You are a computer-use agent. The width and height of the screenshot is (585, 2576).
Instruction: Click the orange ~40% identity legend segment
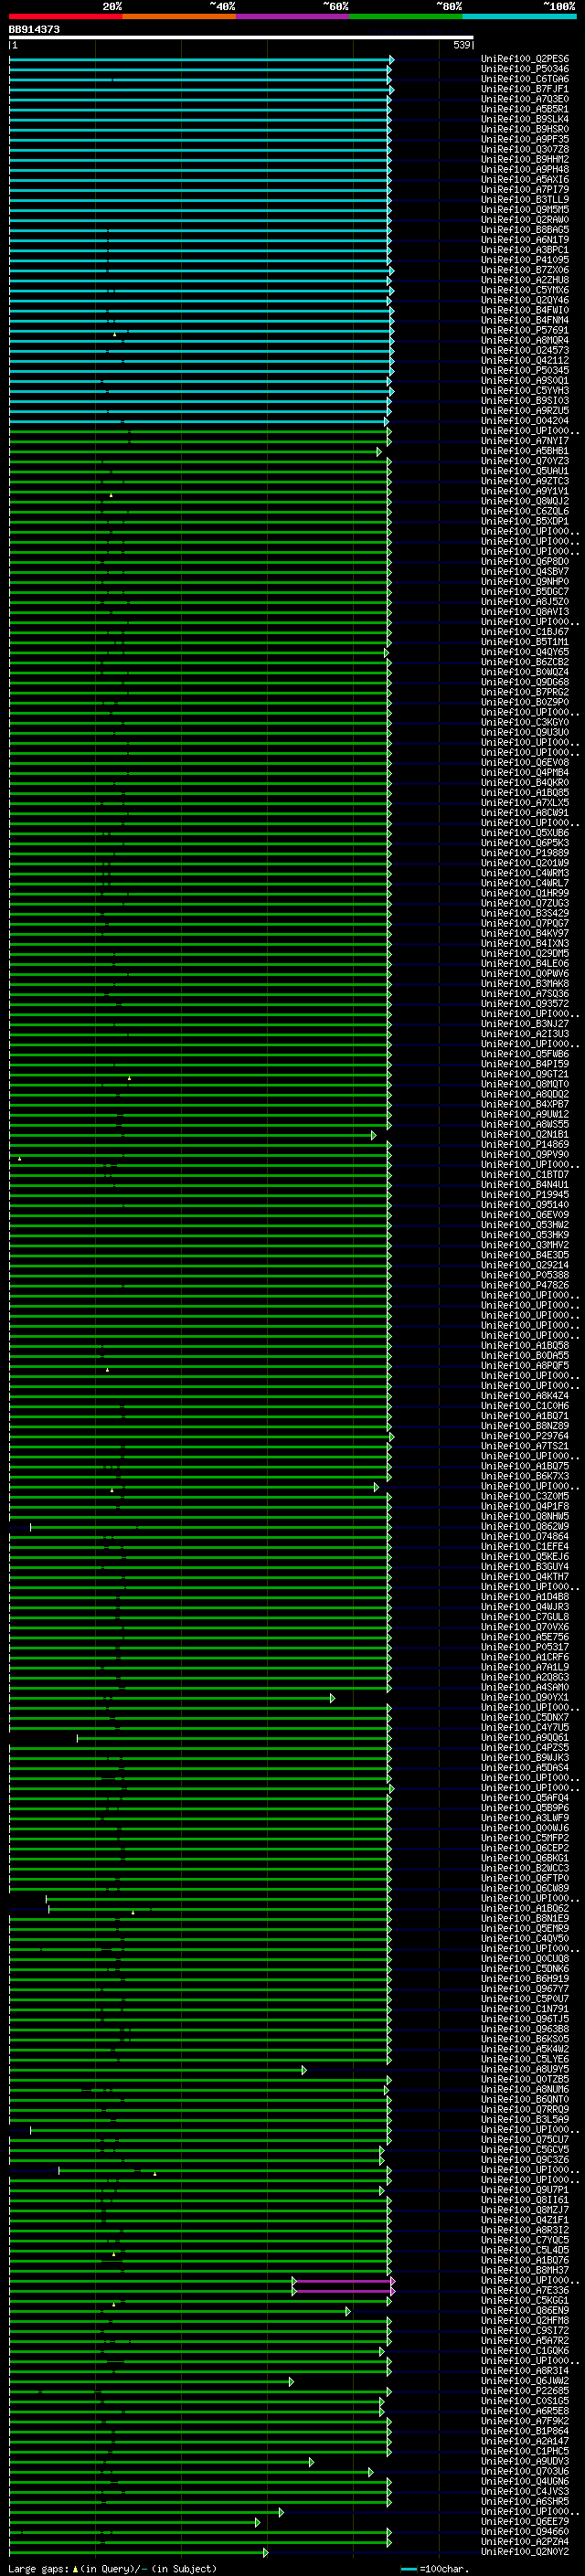click(179, 16)
